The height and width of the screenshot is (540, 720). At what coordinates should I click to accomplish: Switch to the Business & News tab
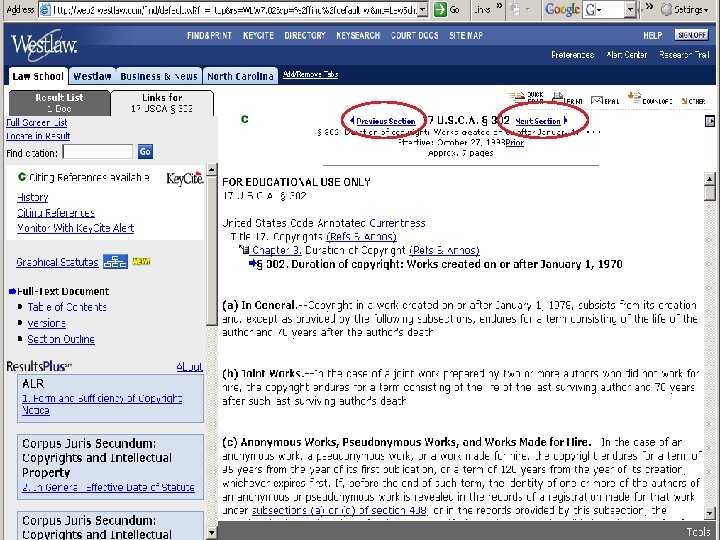[x=159, y=76]
